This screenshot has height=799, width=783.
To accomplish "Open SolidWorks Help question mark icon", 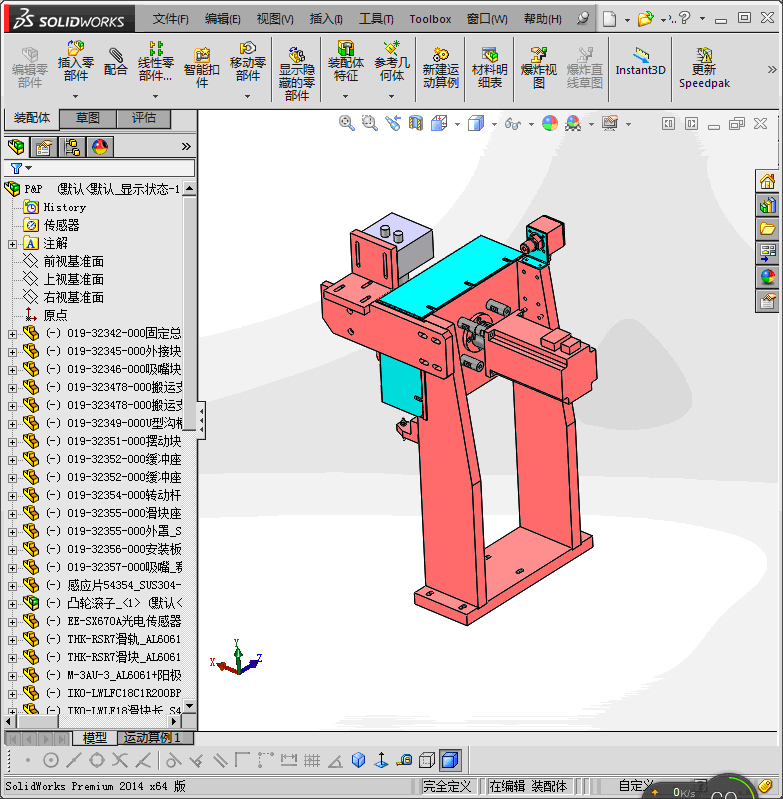I will 684,18.
